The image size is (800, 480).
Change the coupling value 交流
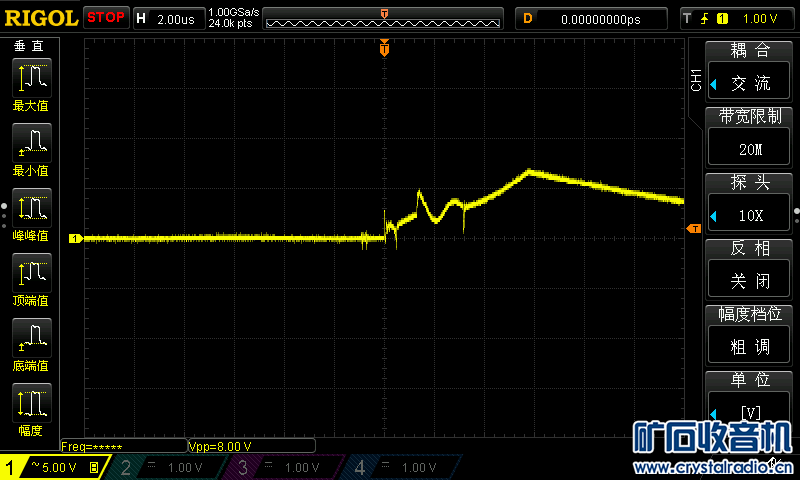(749, 82)
